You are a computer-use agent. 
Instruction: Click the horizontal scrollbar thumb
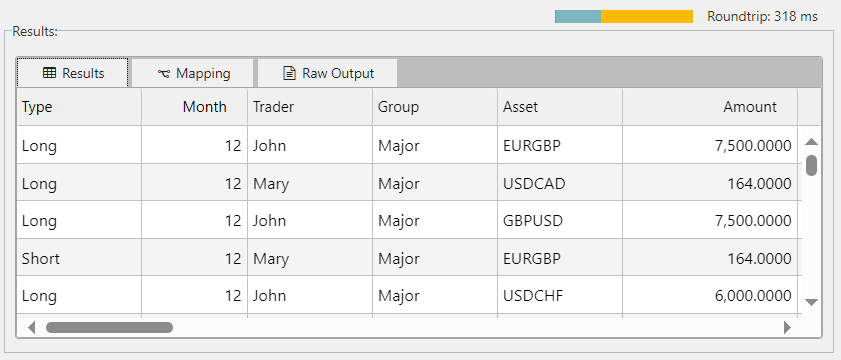click(x=109, y=327)
